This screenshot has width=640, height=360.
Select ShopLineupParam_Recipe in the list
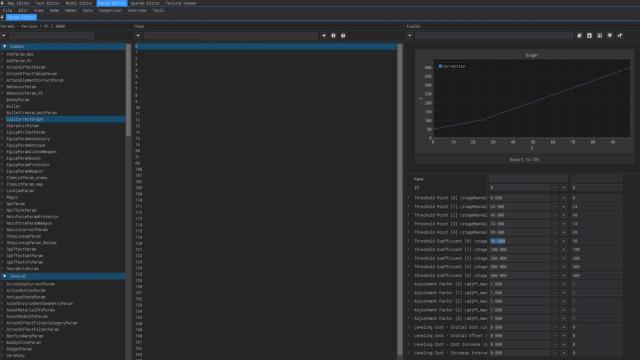pyautogui.click(x=31, y=243)
